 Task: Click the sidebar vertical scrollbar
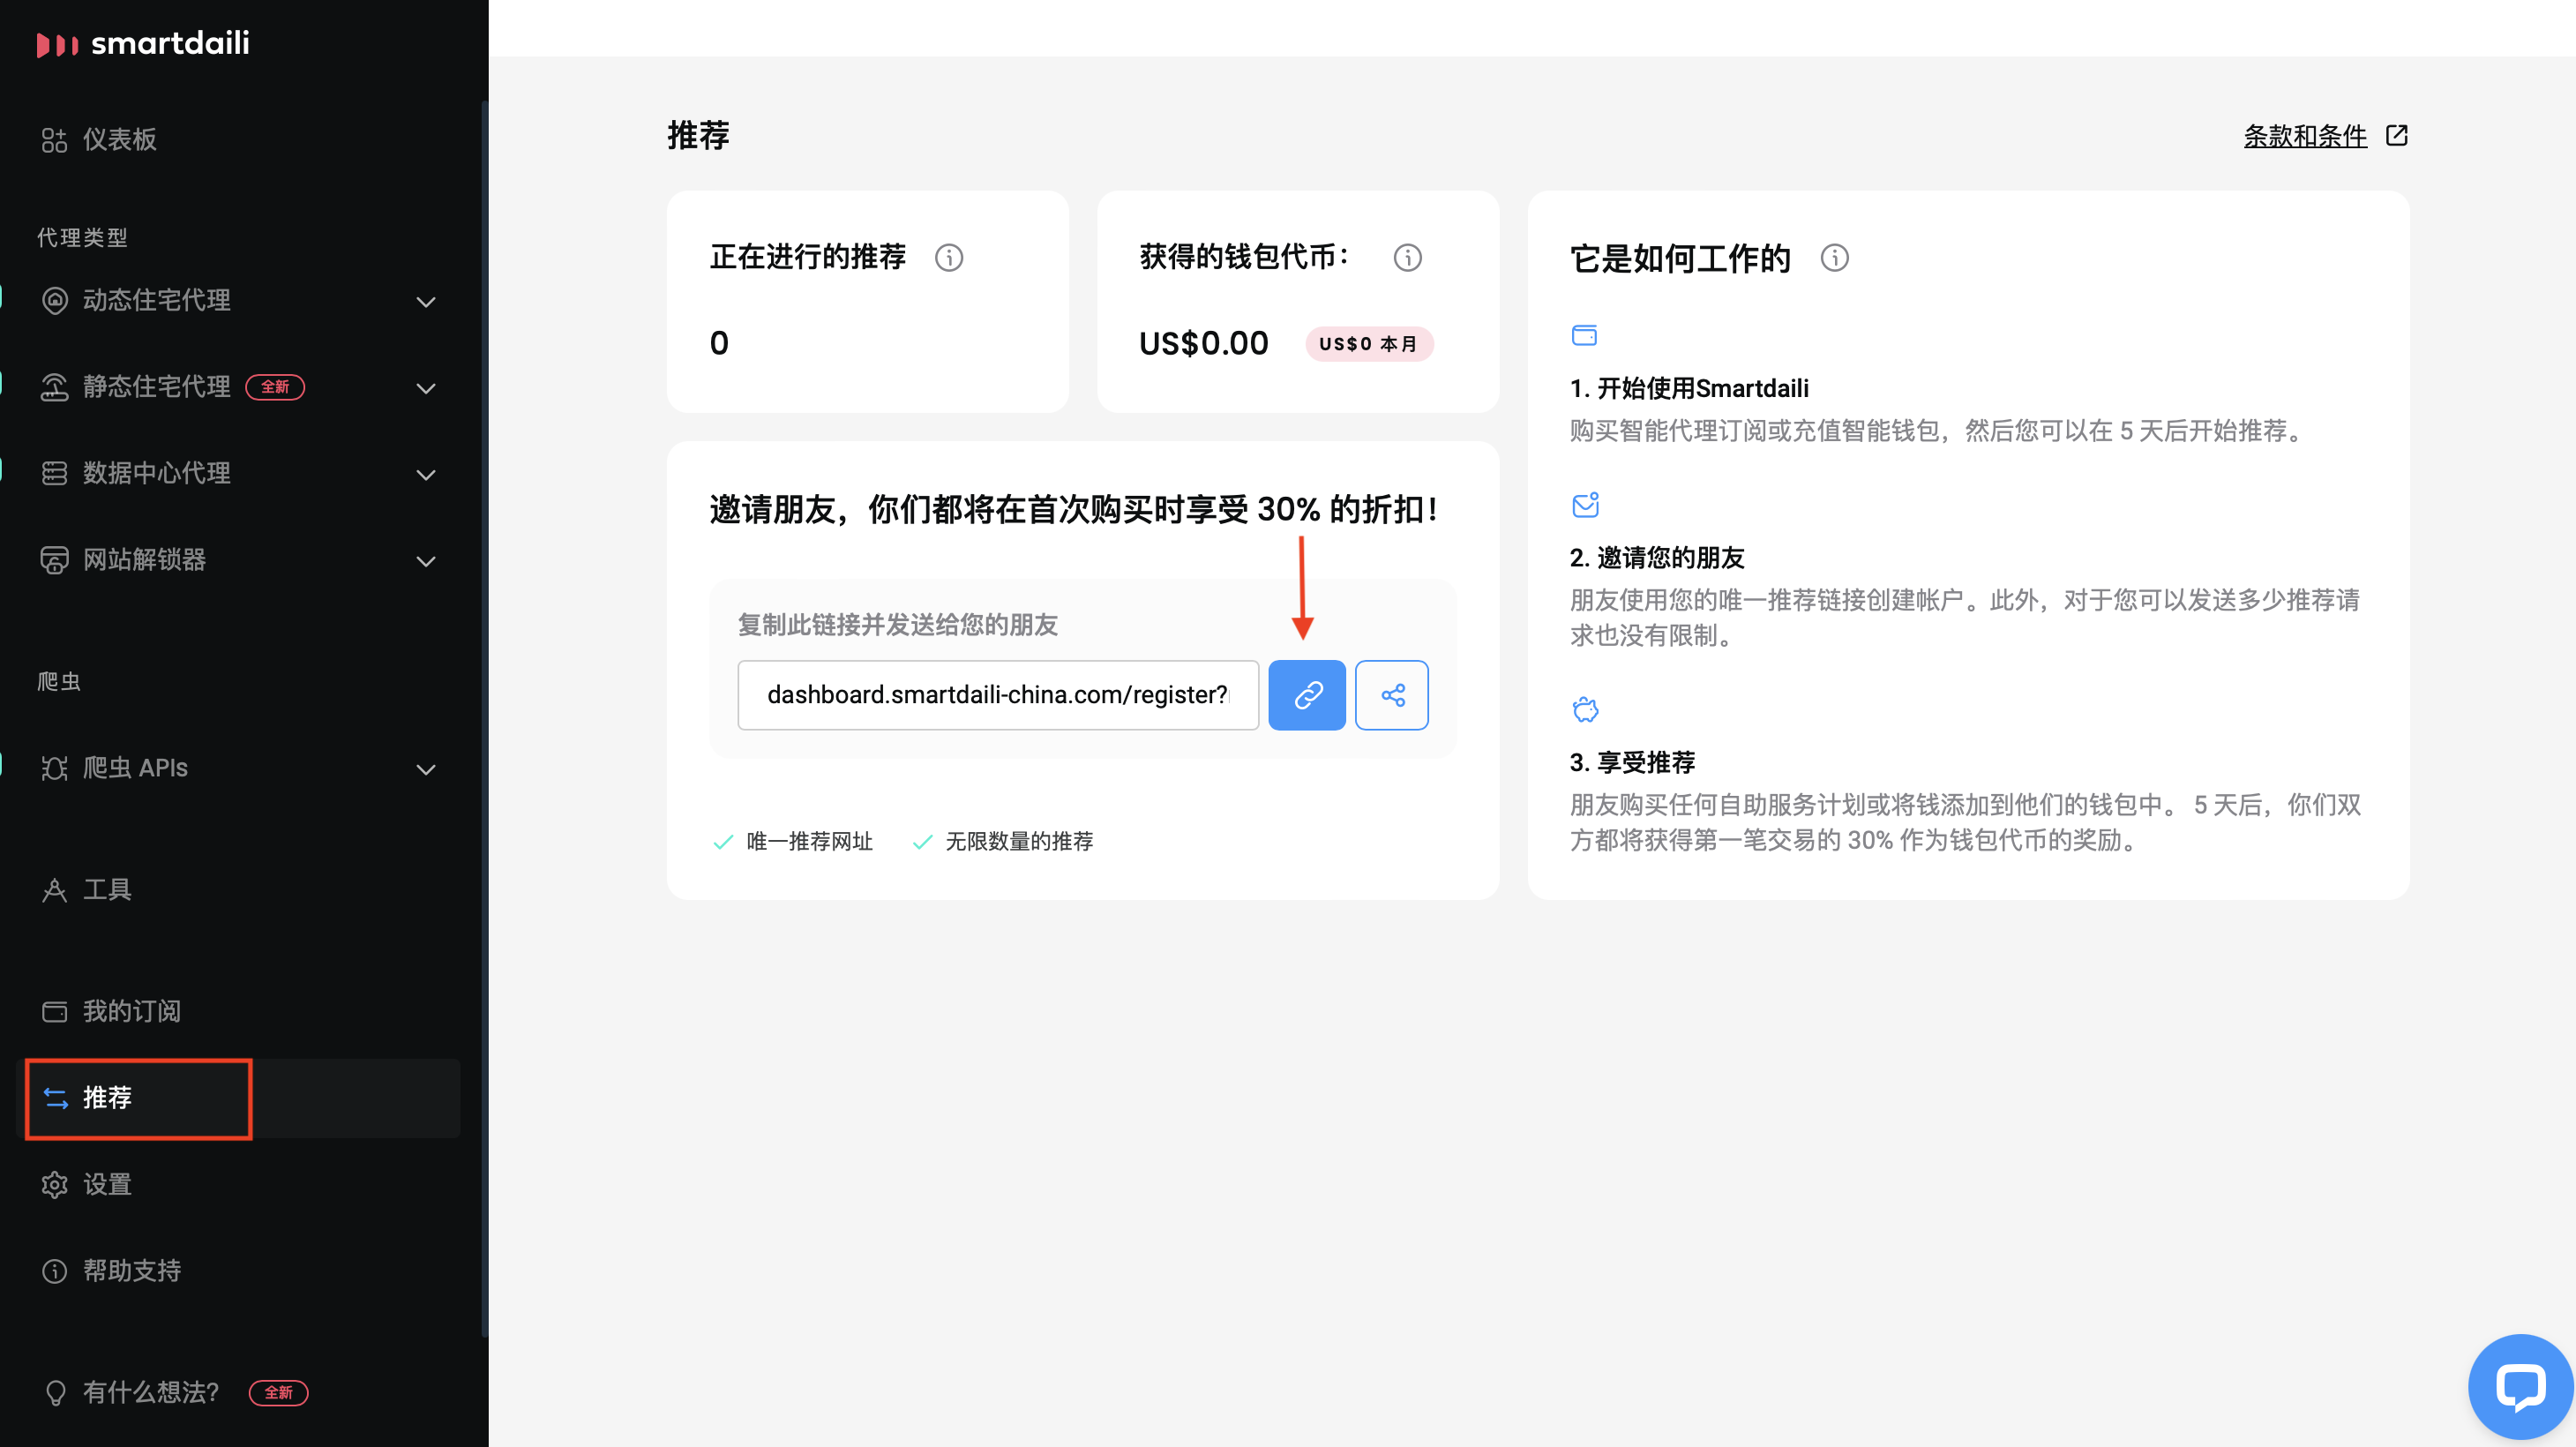pyautogui.click(x=485, y=720)
